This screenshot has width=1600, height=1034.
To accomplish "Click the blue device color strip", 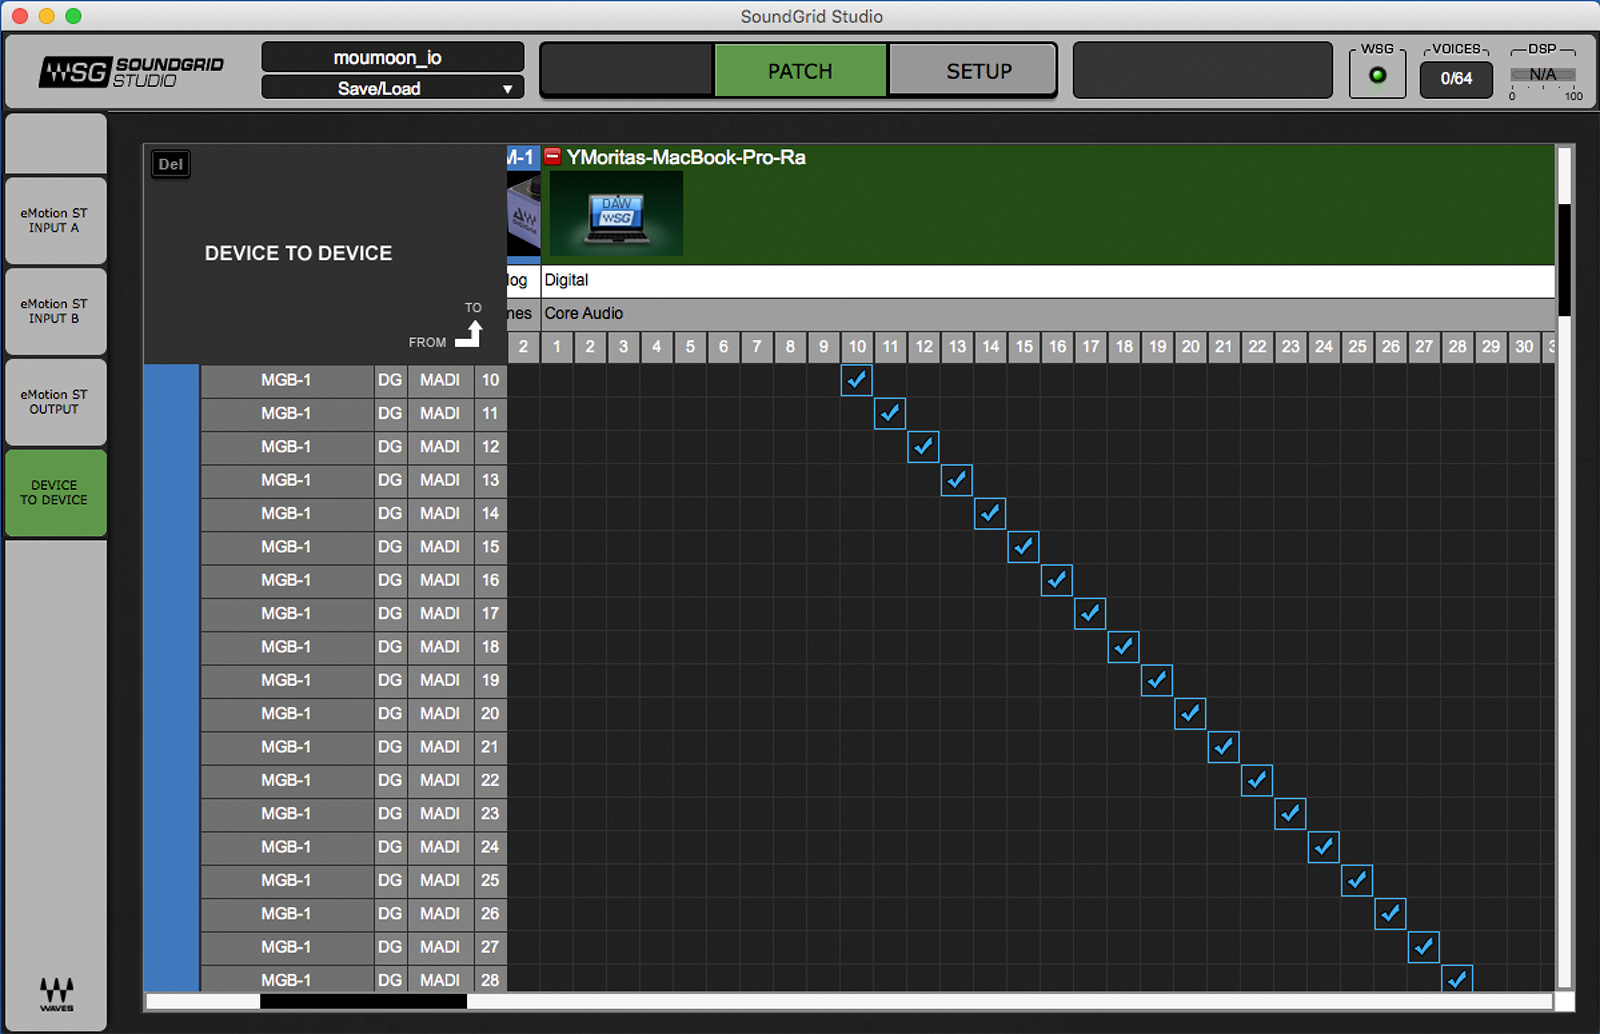I will 172,678.
